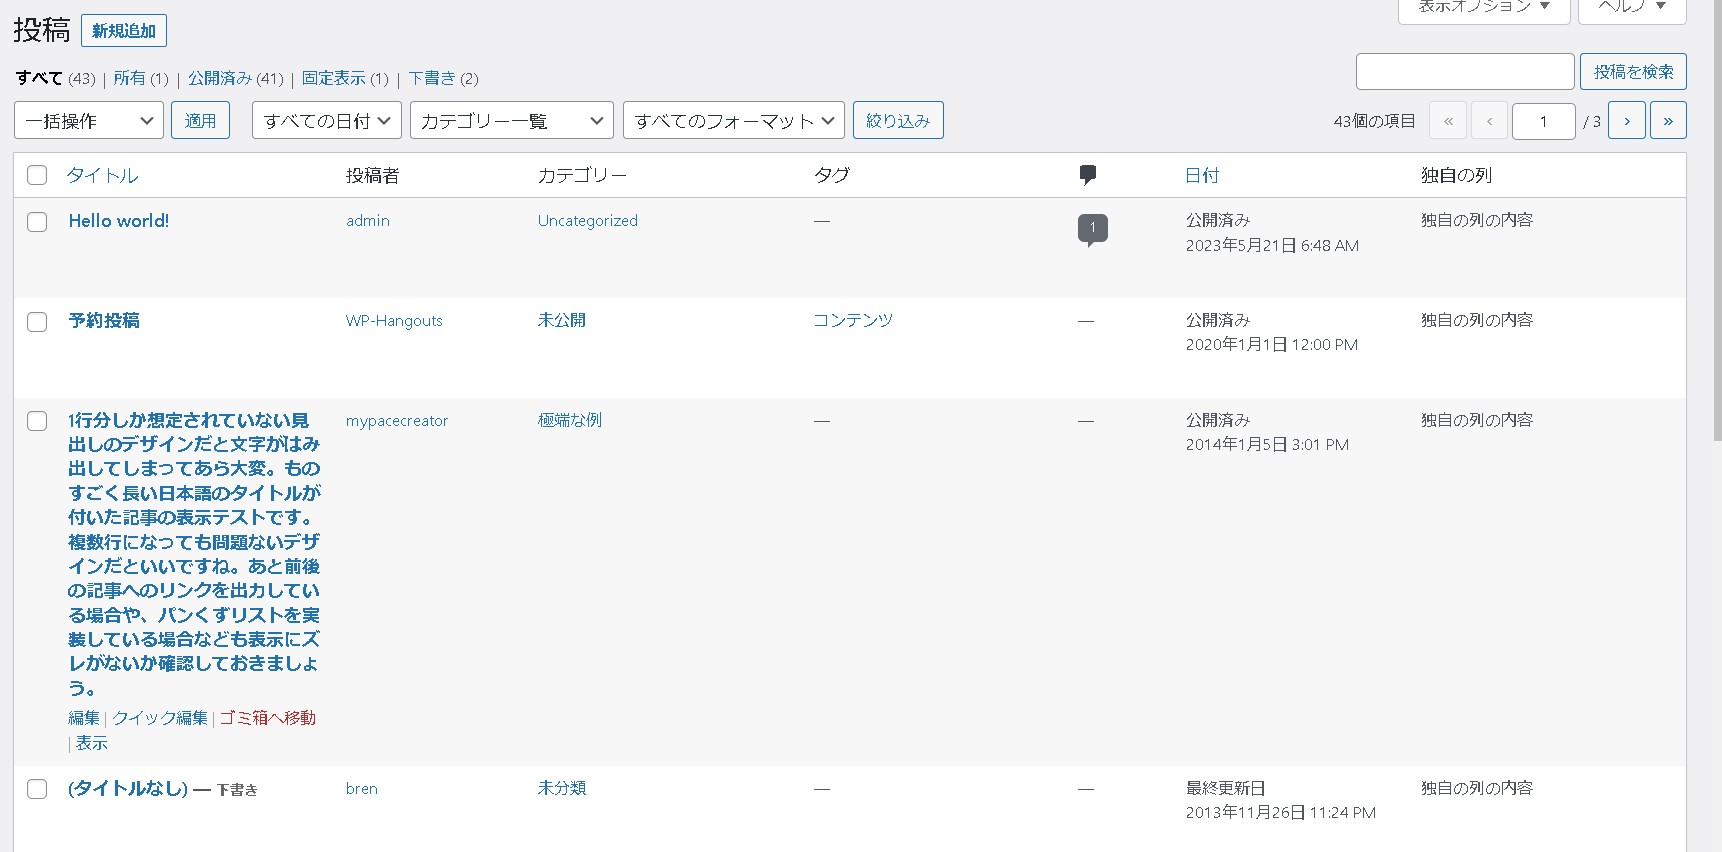Screen dimensions: 1722x852
Task: Toggle the select-all posts checkbox
Action: pos(37,175)
